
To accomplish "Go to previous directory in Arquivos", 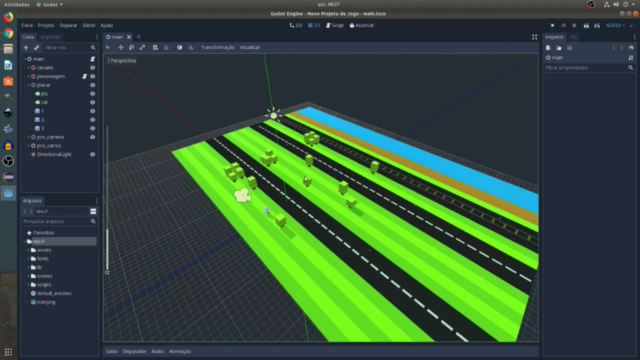I will pos(25,211).
